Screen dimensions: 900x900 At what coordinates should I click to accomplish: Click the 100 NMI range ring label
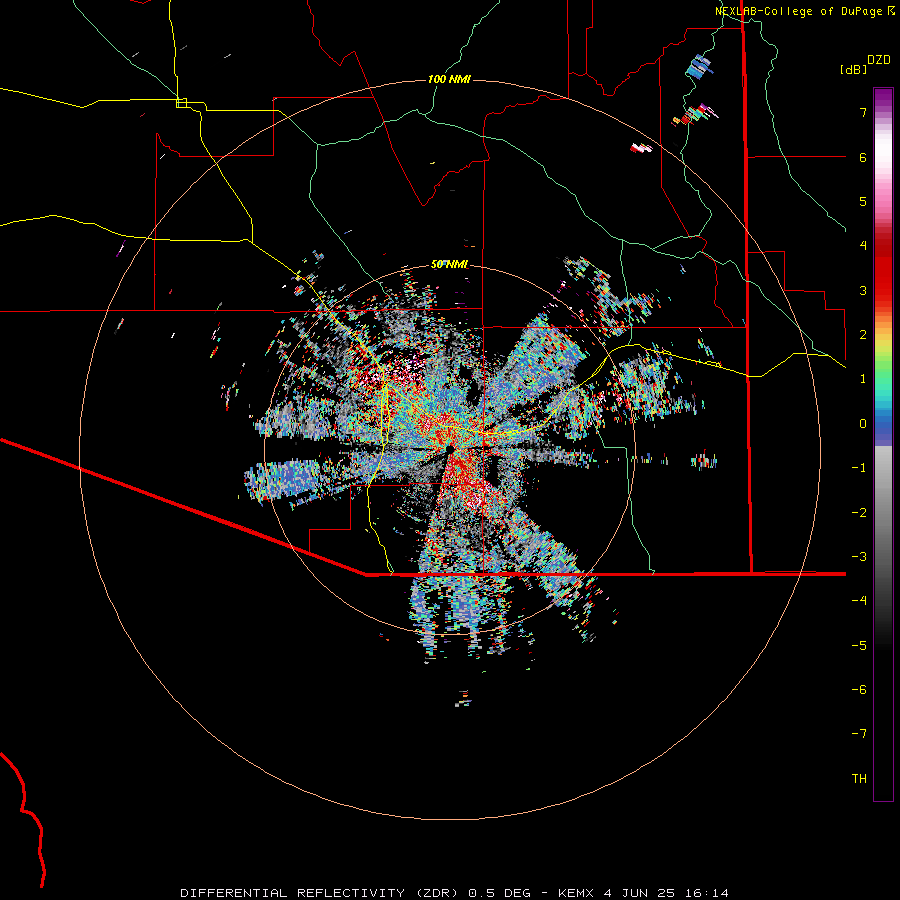pos(449,79)
